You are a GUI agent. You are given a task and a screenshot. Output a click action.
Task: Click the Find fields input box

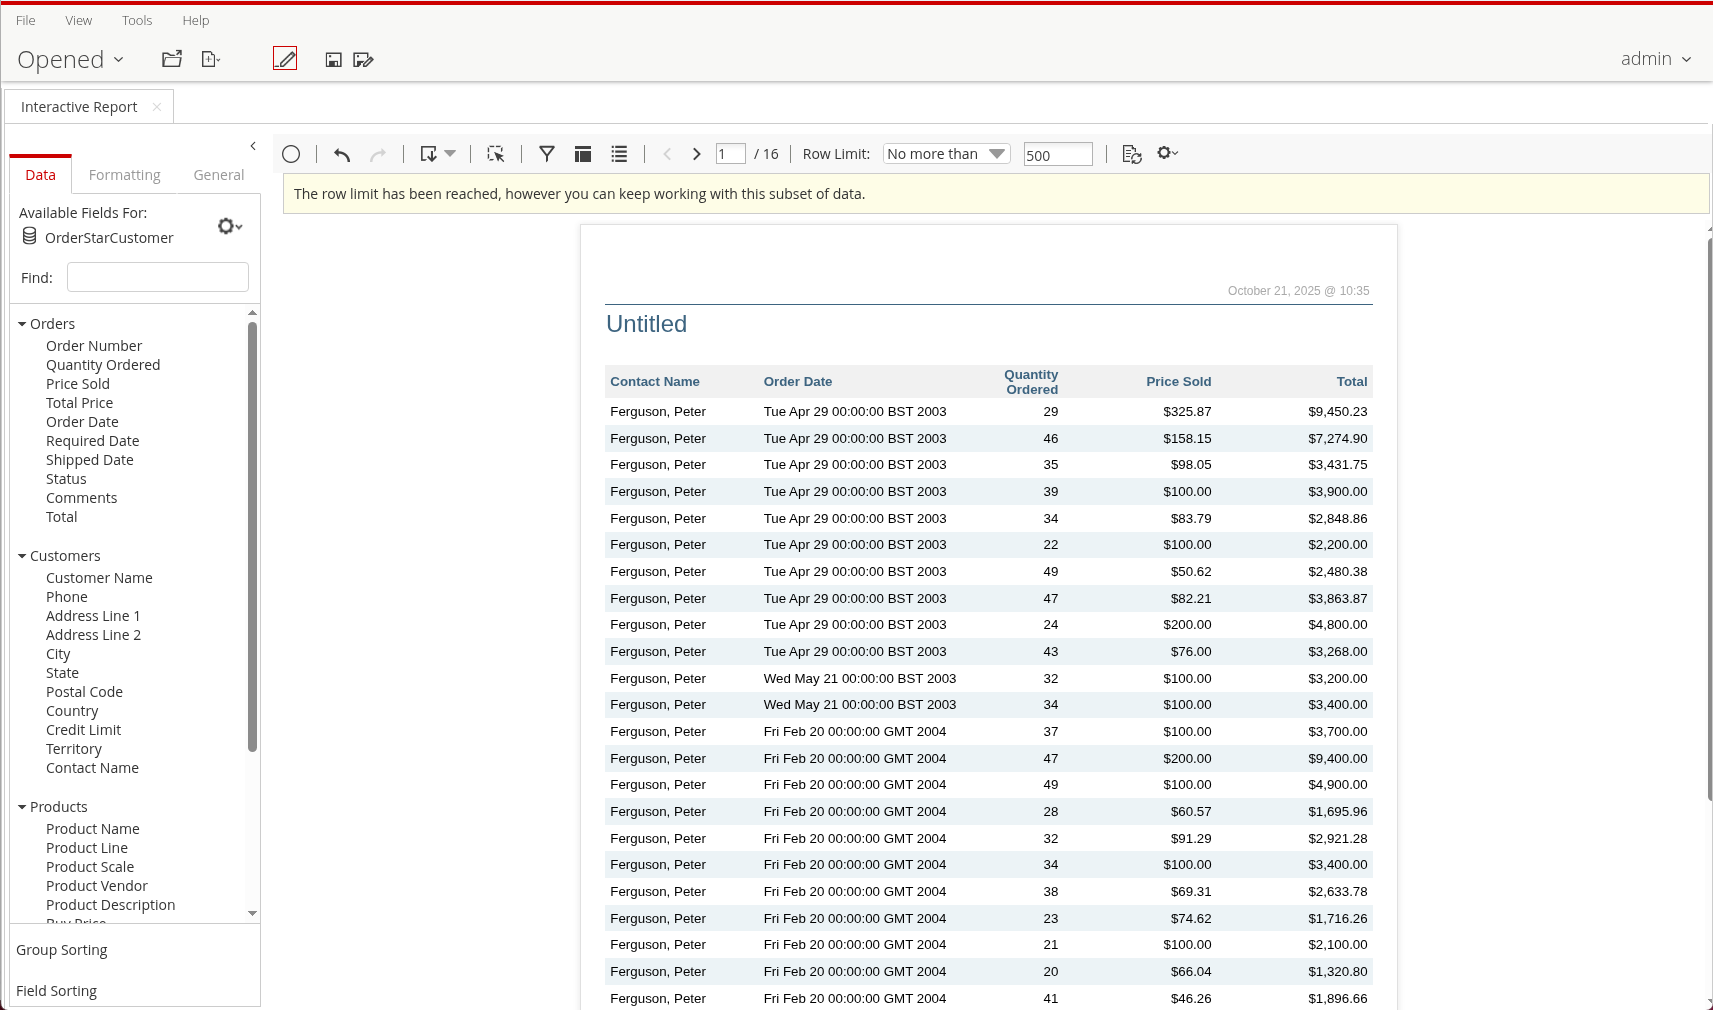click(x=158, y=277)
